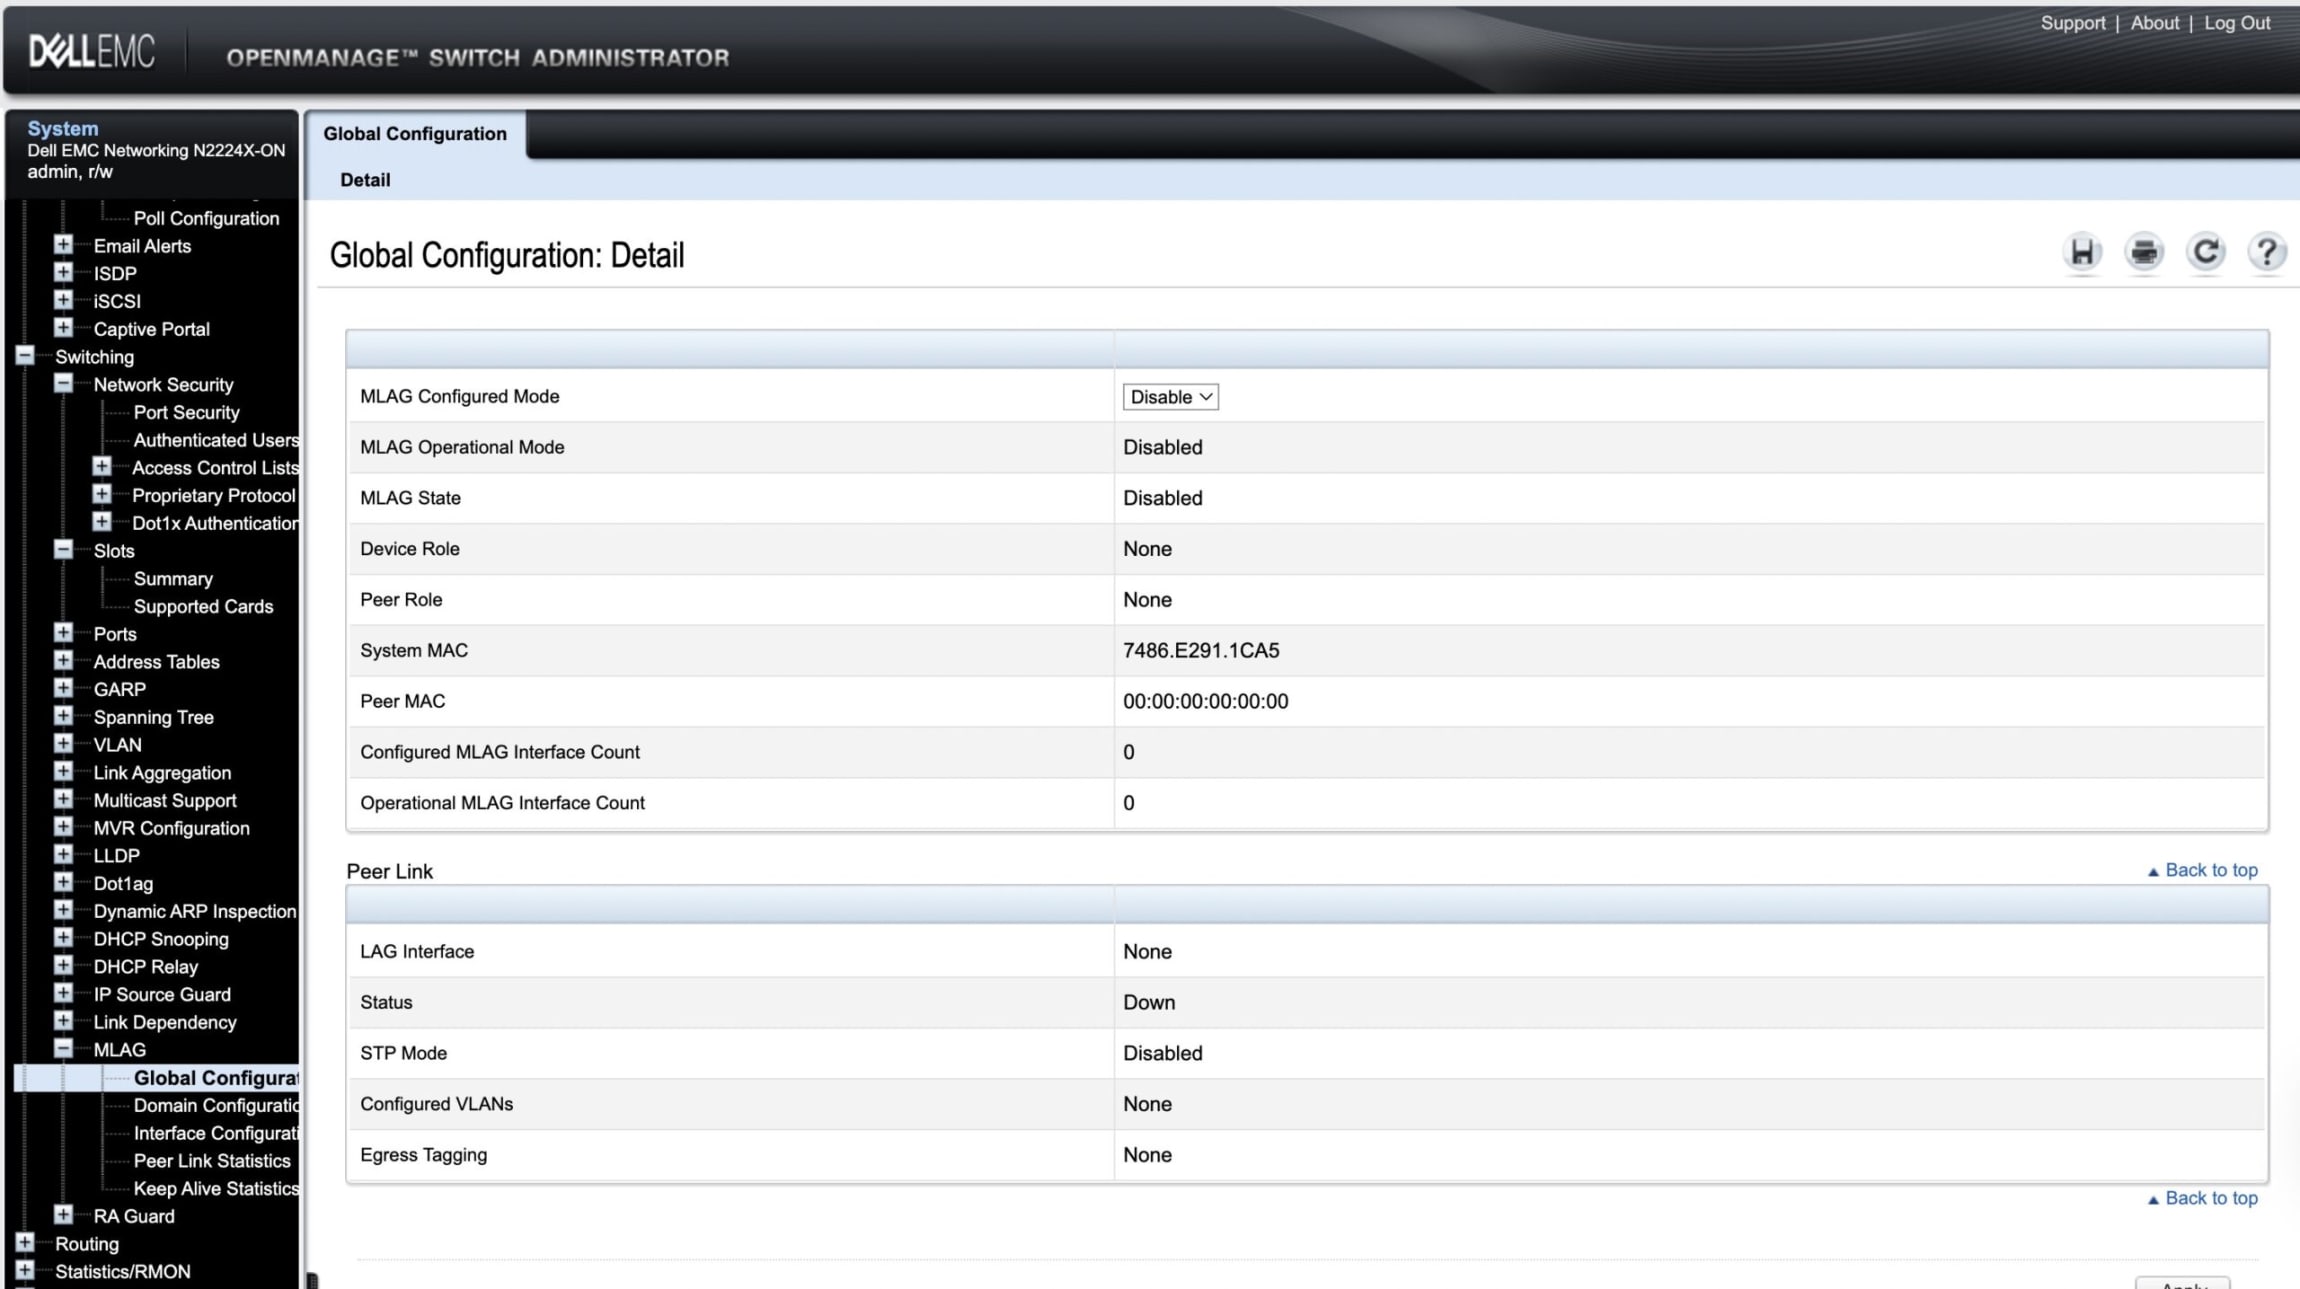Open the Help question mark icon

pyautogui.click(x=2266, y=252)
